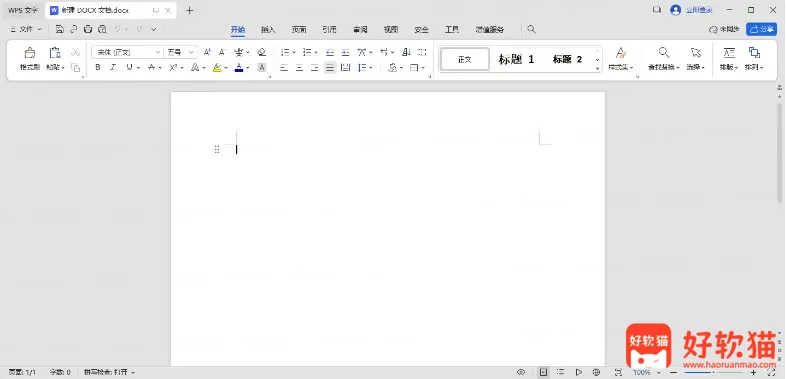Click the font color A with blue bar

pyautogui.click(x=239, y=67)
